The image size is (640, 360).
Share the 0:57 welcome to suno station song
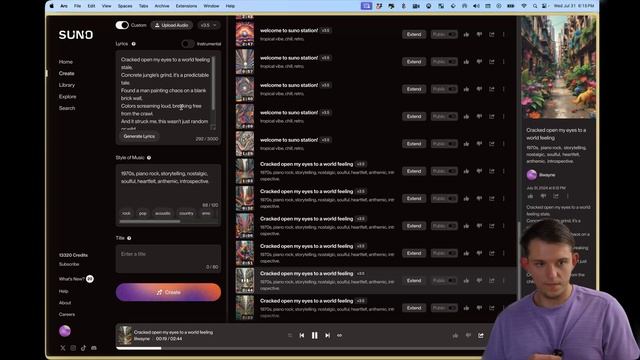coord(492,62)
